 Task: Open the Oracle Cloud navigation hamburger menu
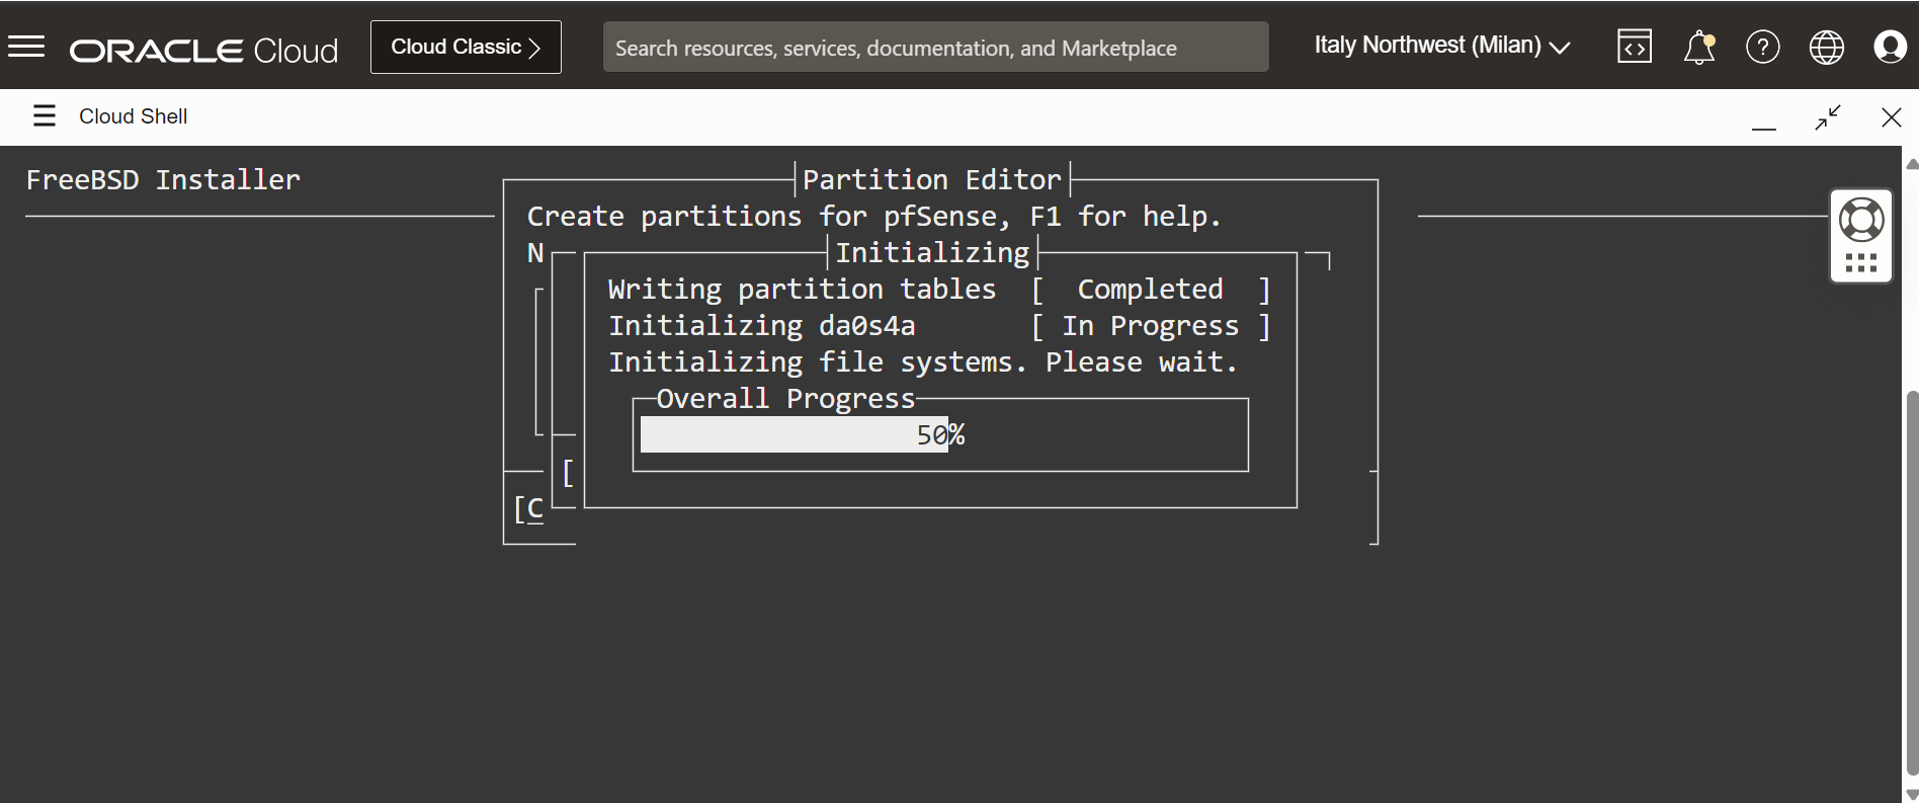[27, 47]
